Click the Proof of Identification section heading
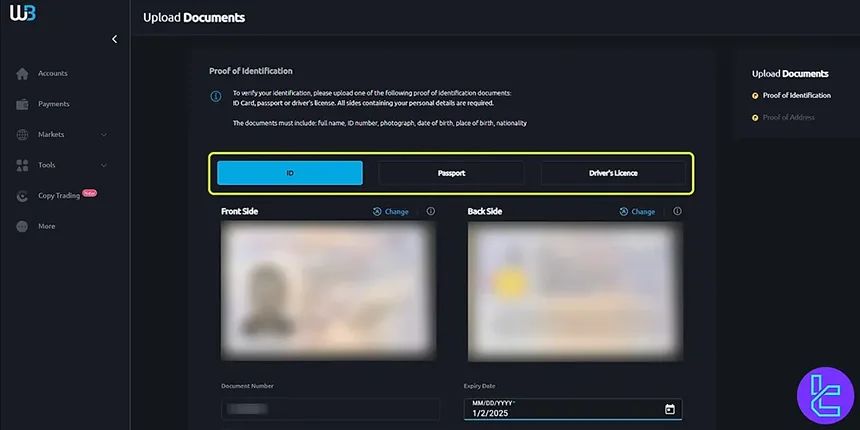Image resolution: width=860 pixels, height=430 pixels. click(x=251, y=71)
